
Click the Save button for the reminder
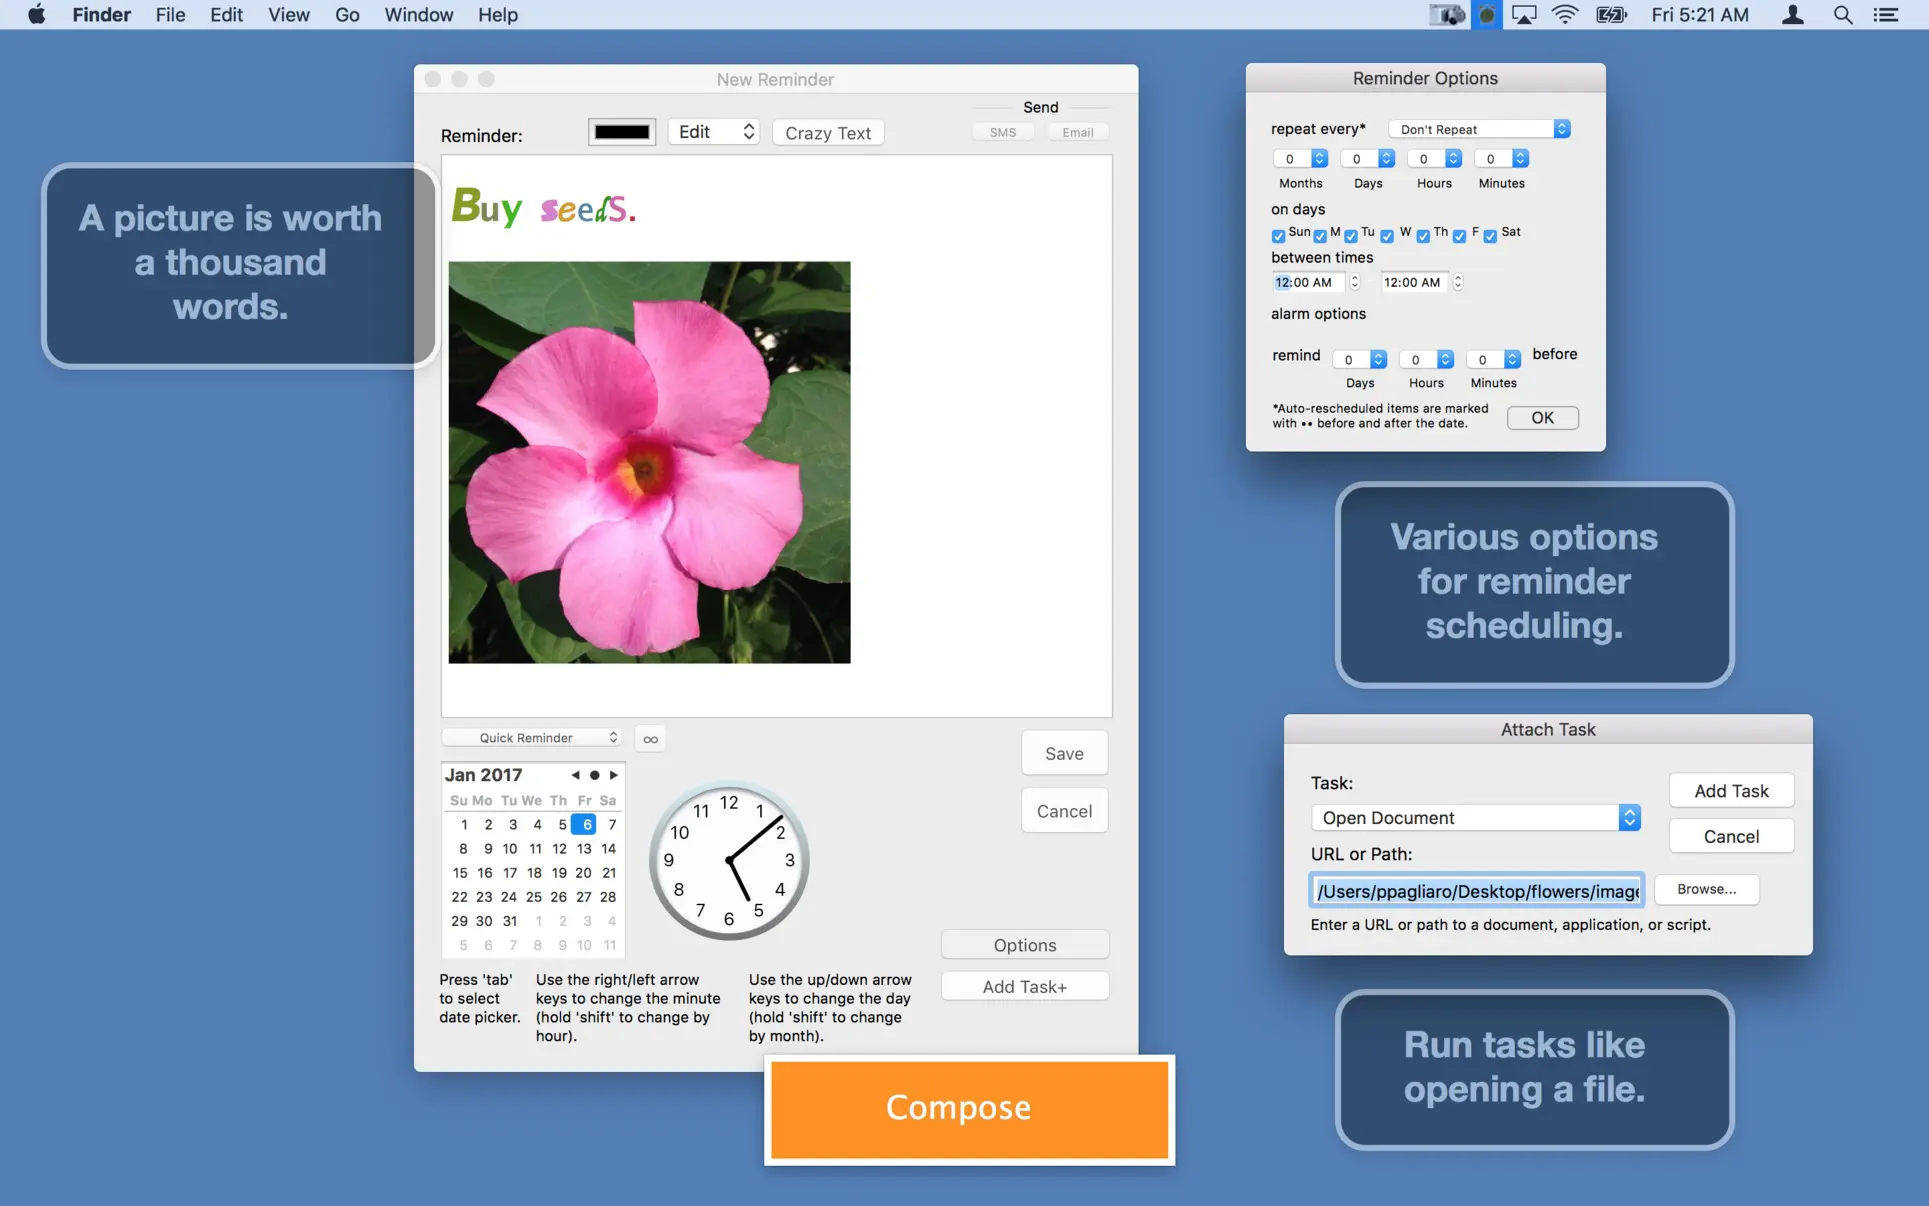[1064, 753]
